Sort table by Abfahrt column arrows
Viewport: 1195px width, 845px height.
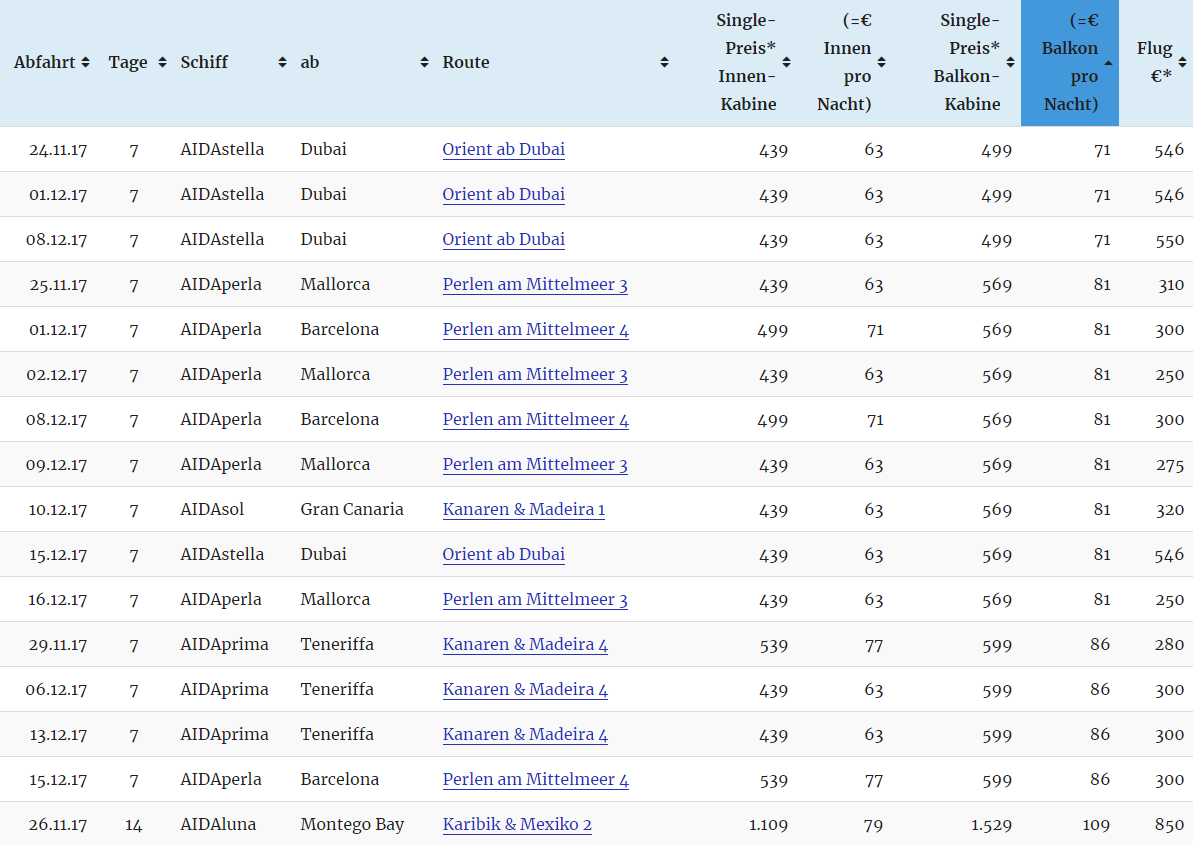point(85,62)
